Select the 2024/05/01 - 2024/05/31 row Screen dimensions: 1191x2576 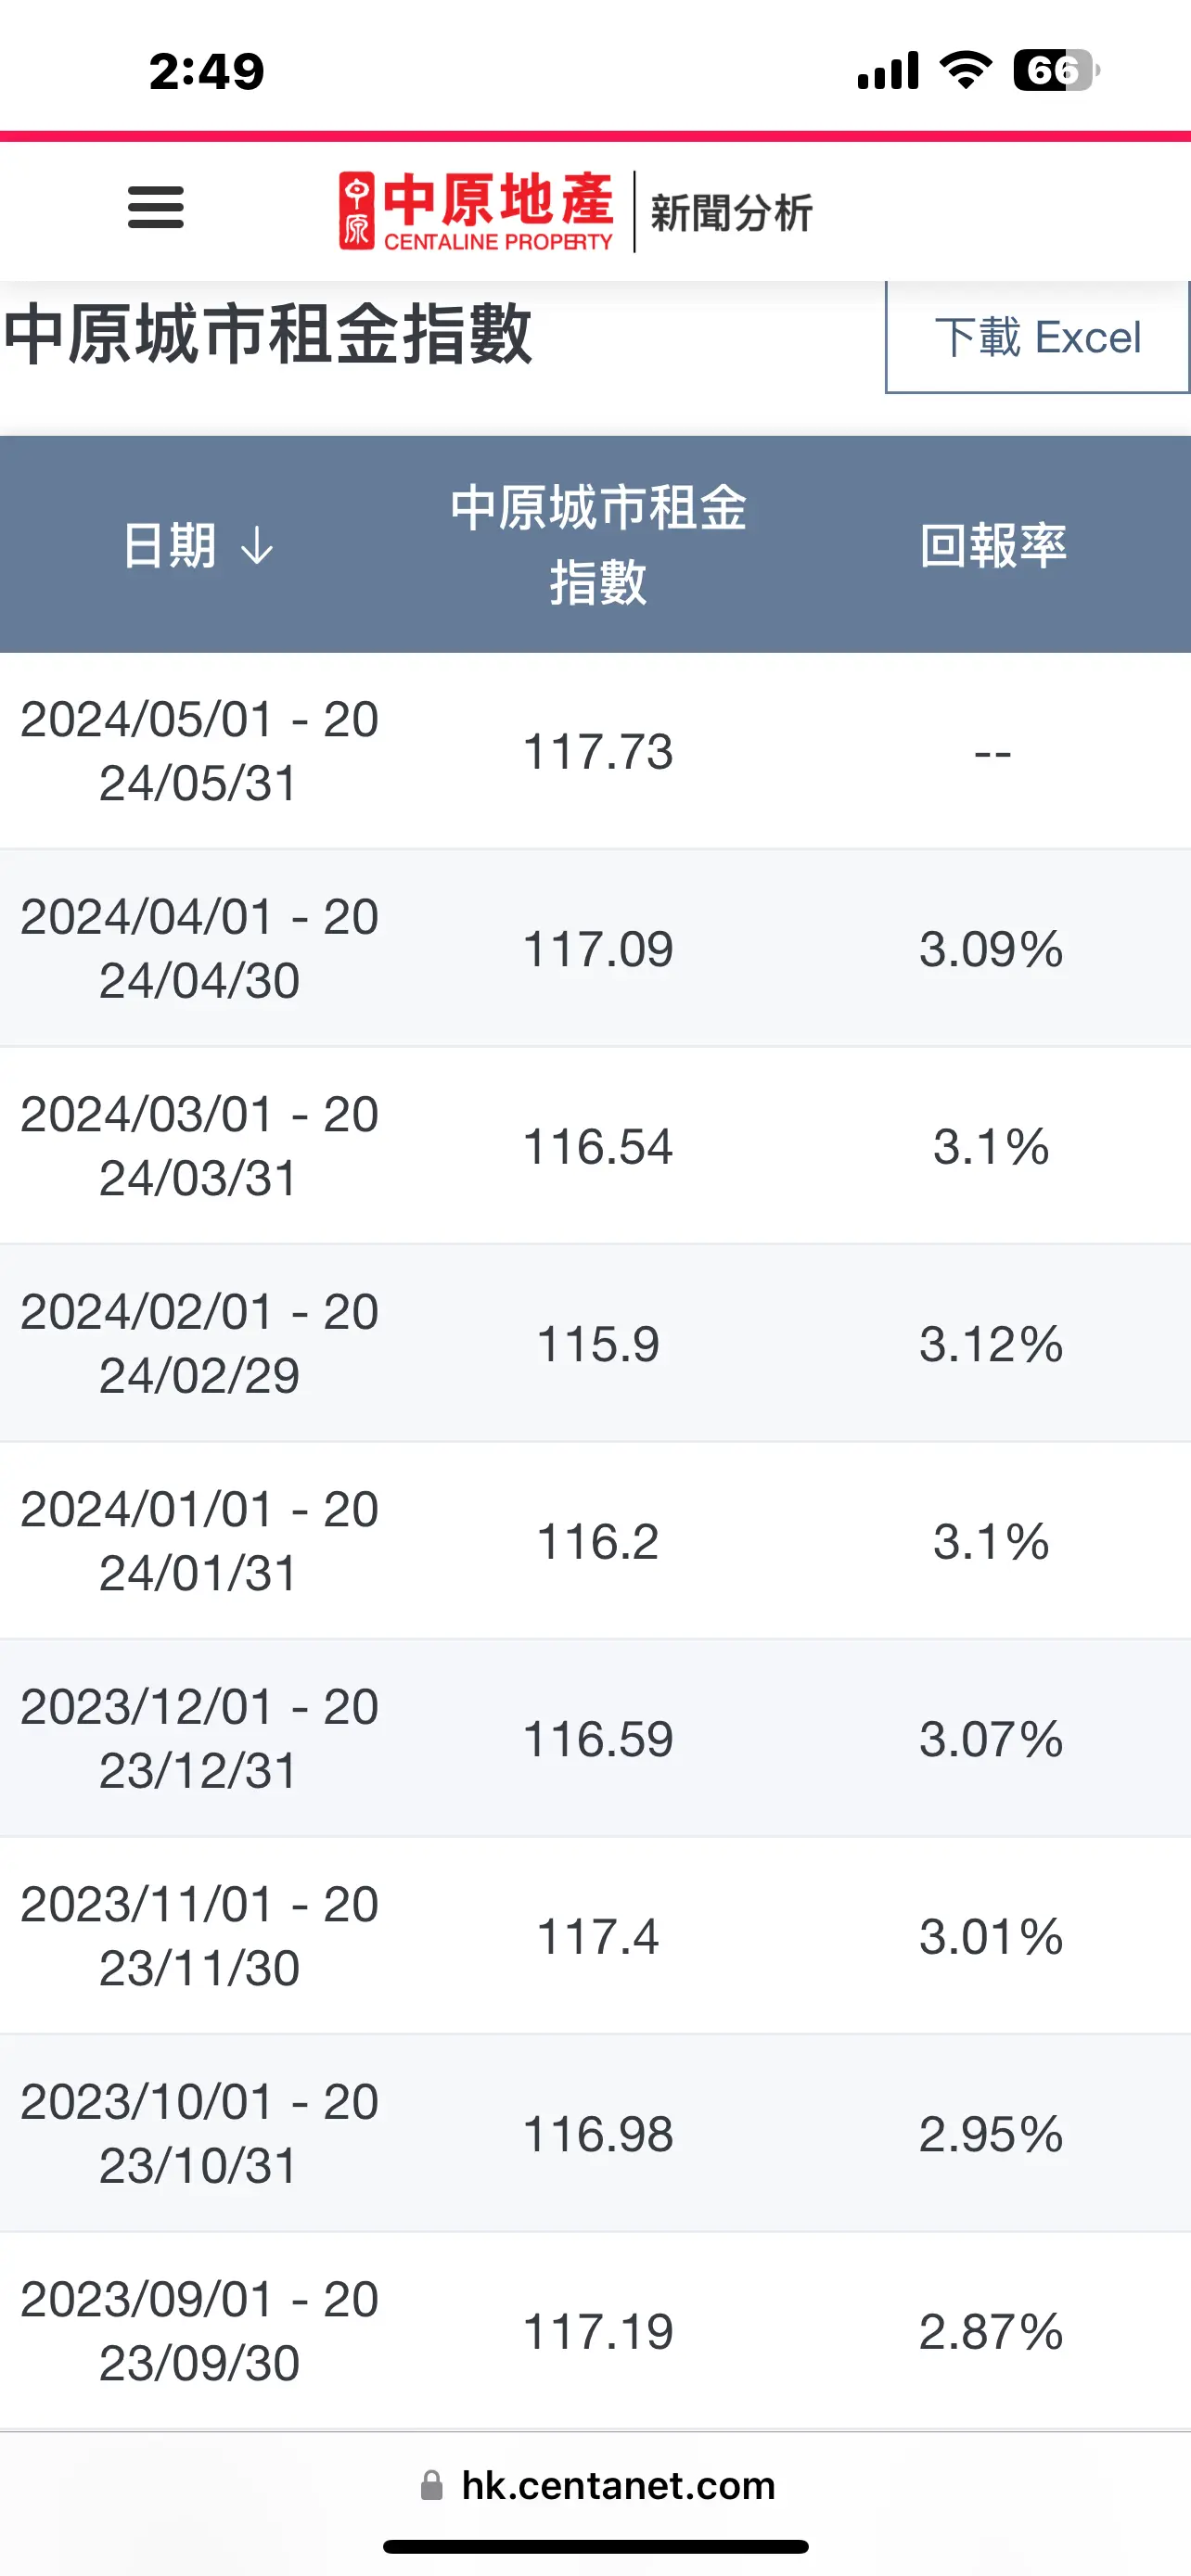click(596, 751)
